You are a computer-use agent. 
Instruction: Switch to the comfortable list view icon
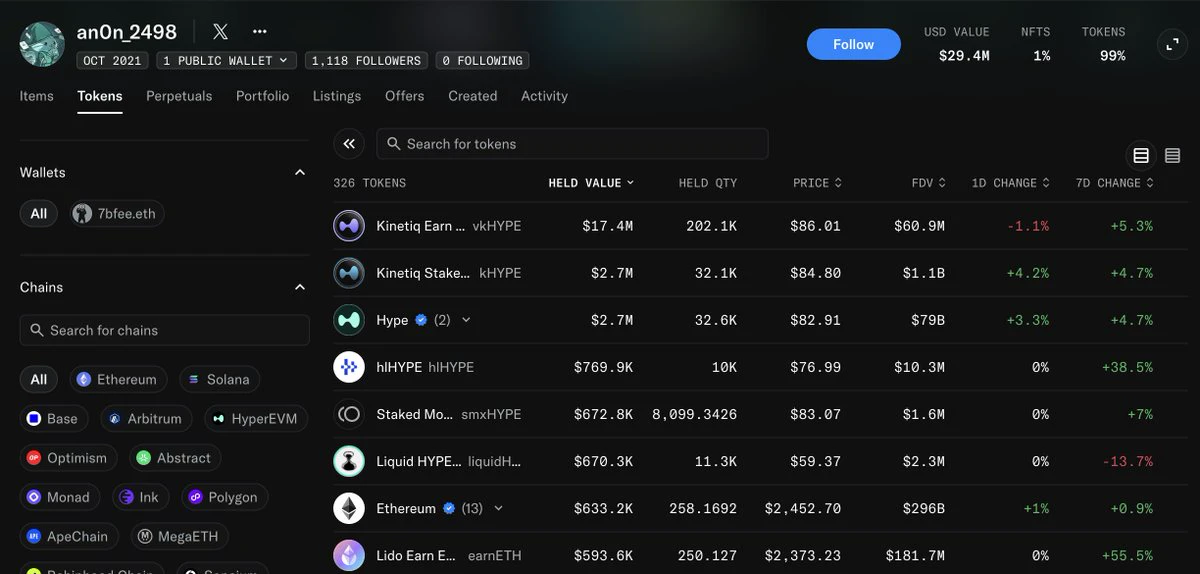(x=1141, y=155)
